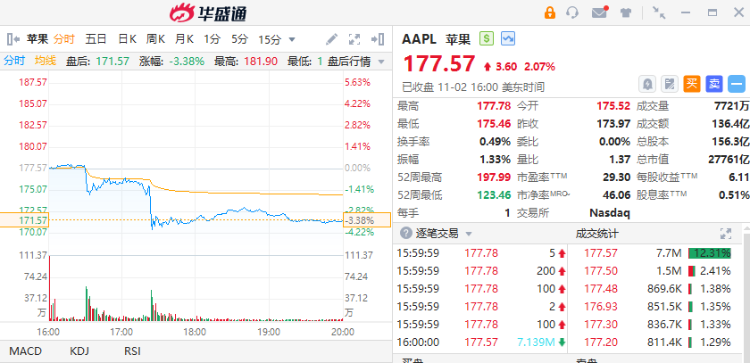Expand chart to fullscreen icon
The height and width of the screenshot is (363, 750).
pyautogui.click(x=354, y=39)
